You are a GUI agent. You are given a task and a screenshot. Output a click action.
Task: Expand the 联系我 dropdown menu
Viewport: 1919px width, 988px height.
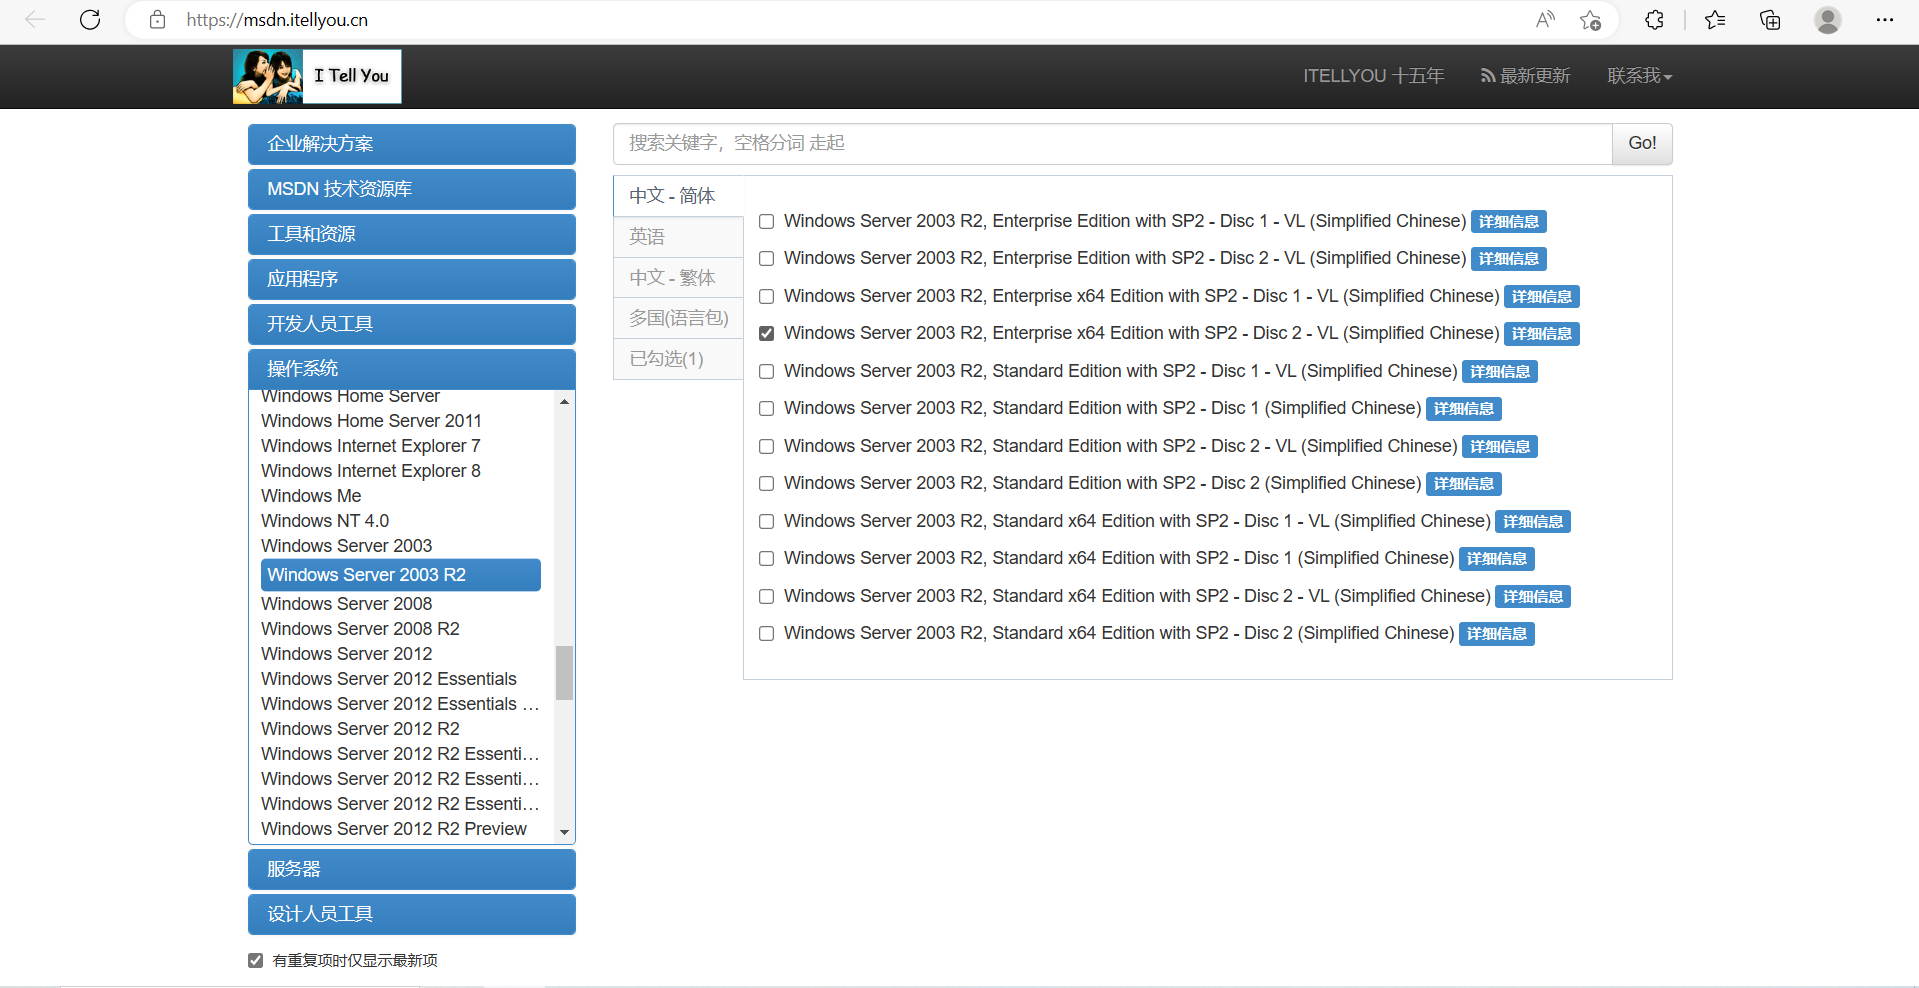[x=1640, y=76]
